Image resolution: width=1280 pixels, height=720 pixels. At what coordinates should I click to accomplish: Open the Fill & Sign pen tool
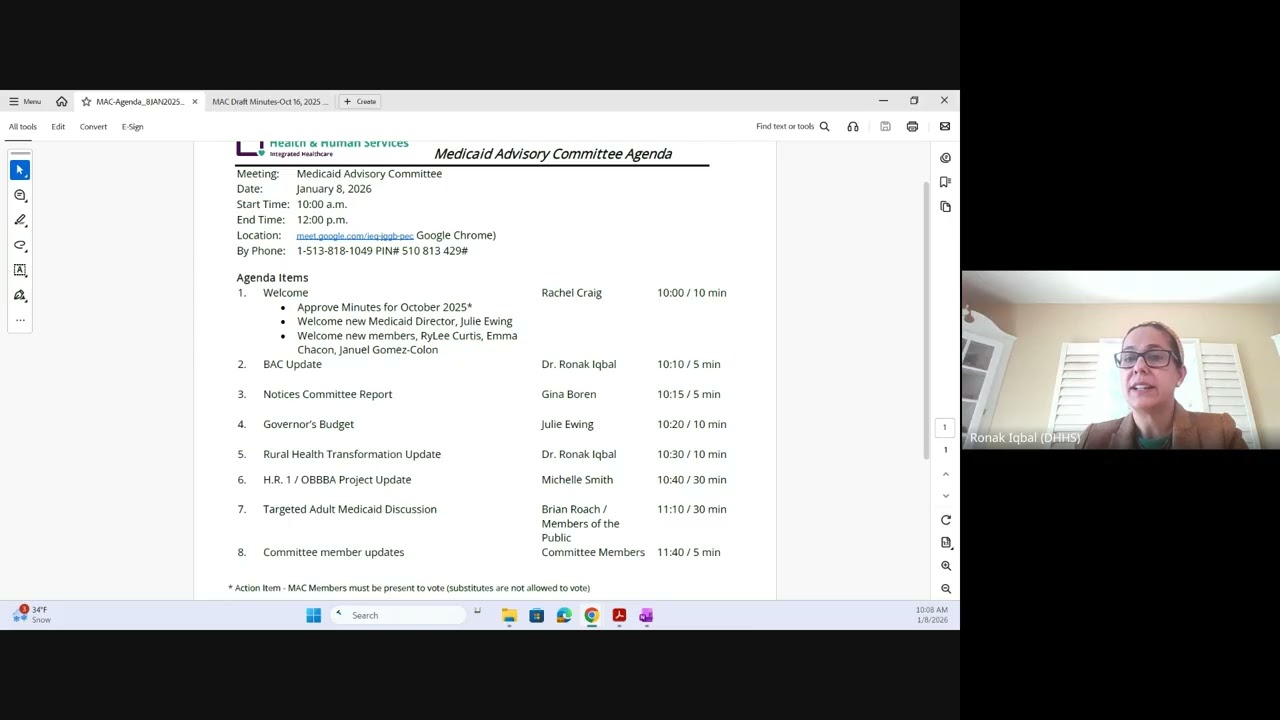[x=20, y=295]
